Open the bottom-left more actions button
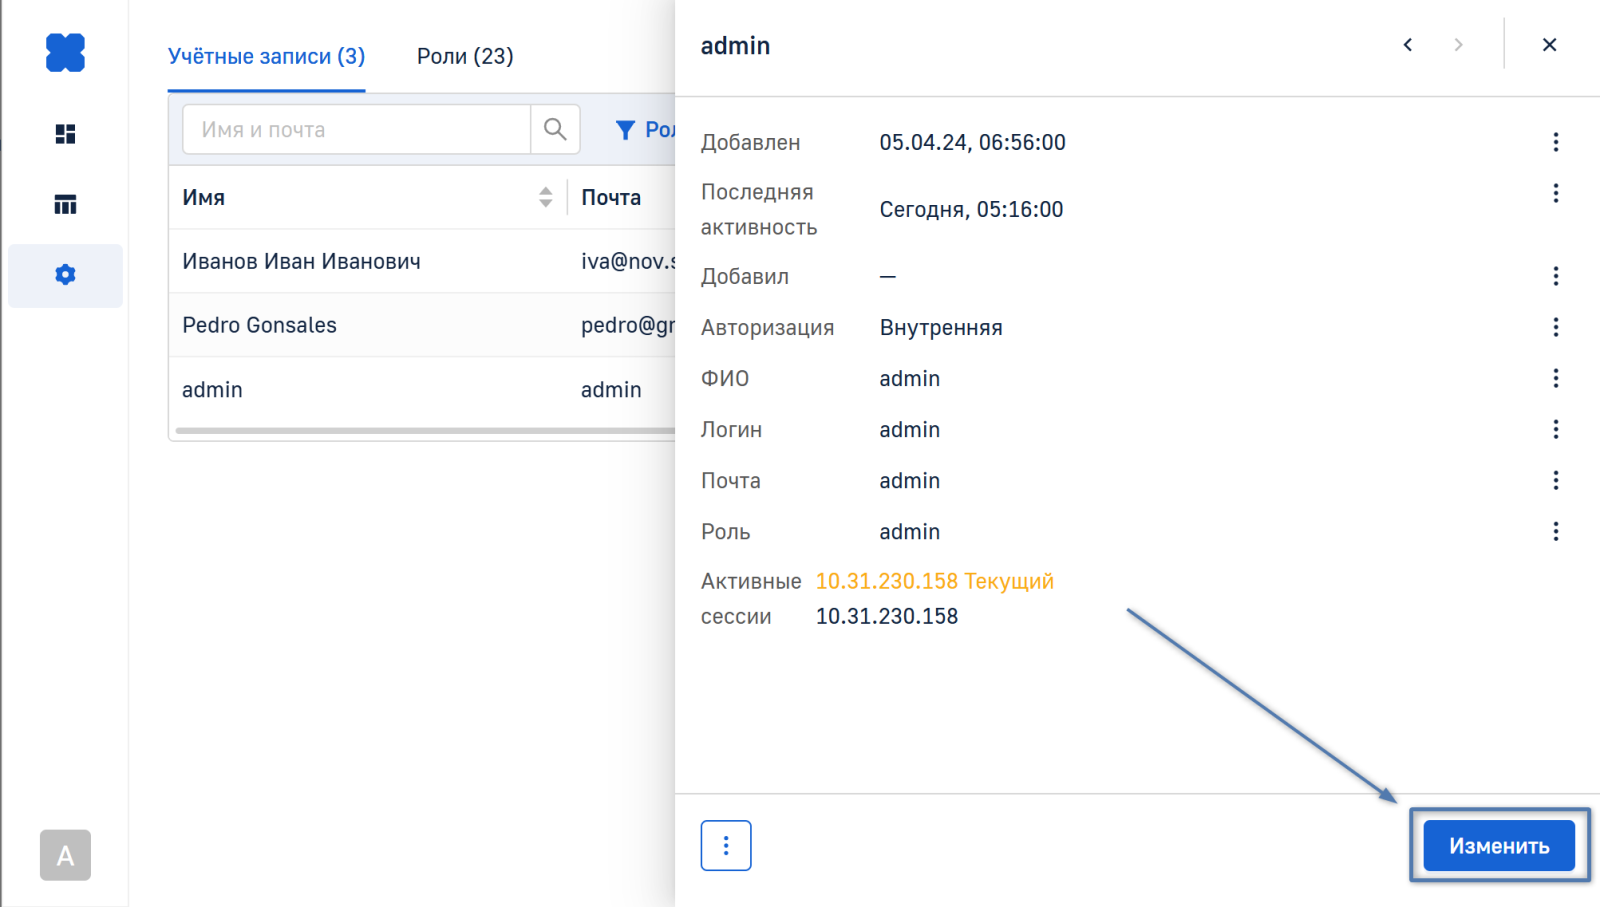The image size is (1600, 907). click(726, 846)
